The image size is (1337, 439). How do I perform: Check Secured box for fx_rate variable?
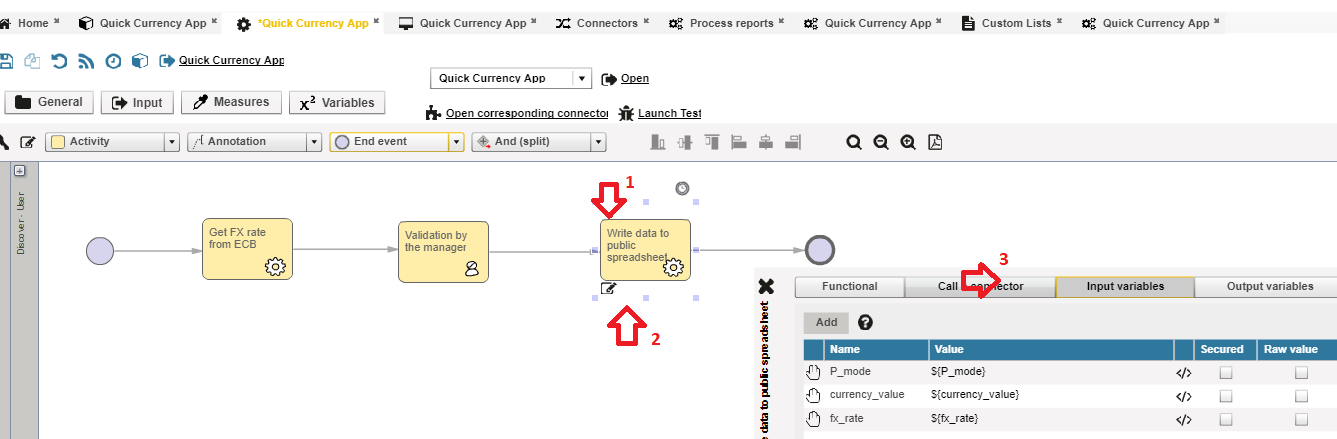(x=1225, y=419)
